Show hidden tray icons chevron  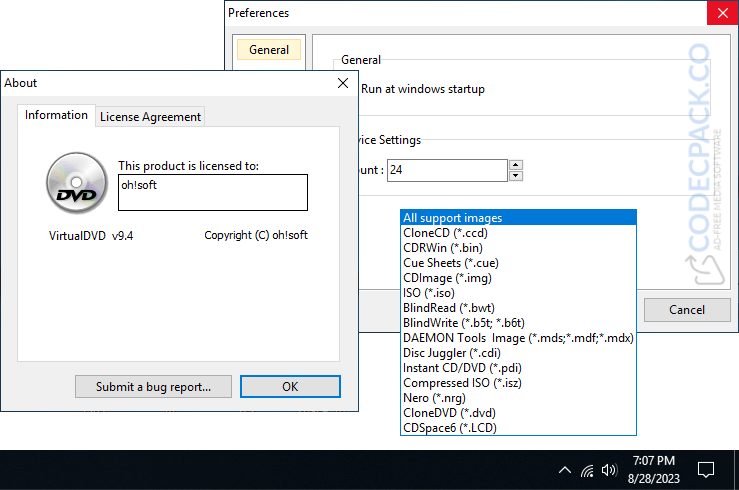(x=565, y=470)
